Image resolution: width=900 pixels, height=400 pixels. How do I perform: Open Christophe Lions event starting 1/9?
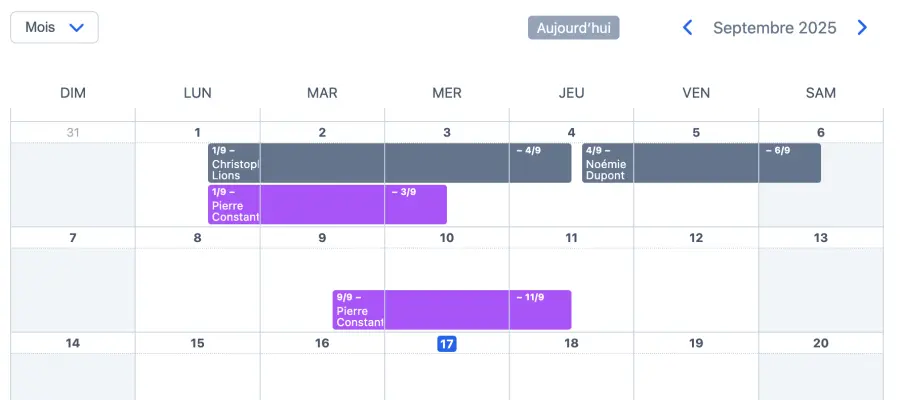click(389, 163)
